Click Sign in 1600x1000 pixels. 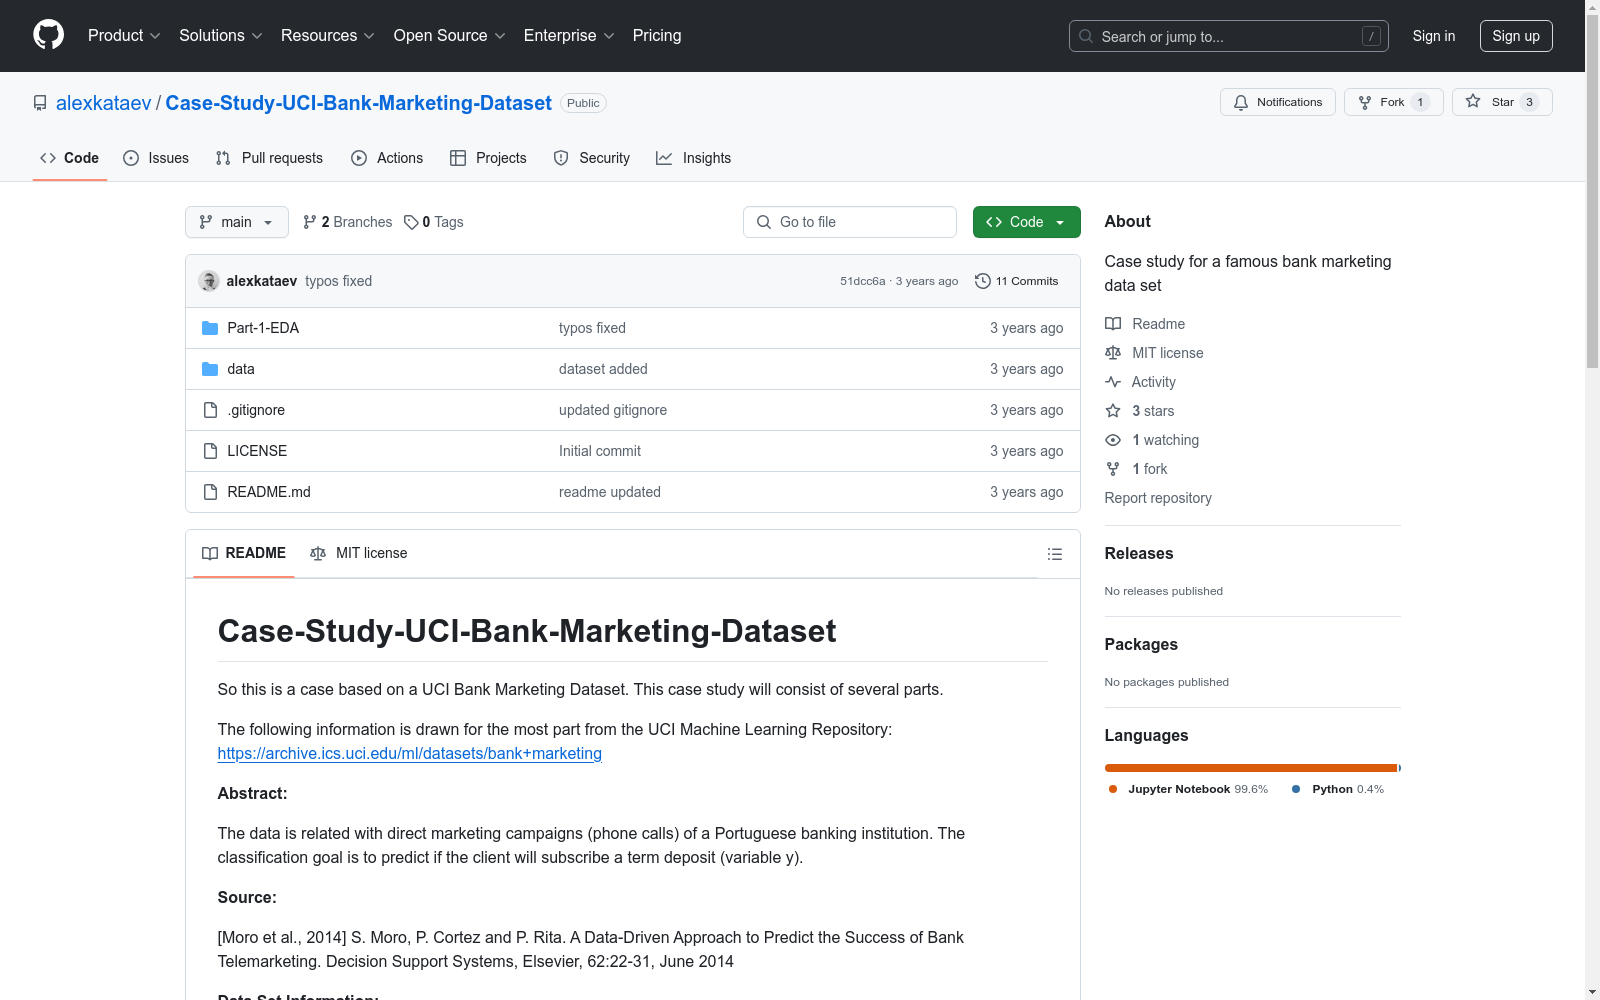pyautogui.click(x=1434, y=36)
